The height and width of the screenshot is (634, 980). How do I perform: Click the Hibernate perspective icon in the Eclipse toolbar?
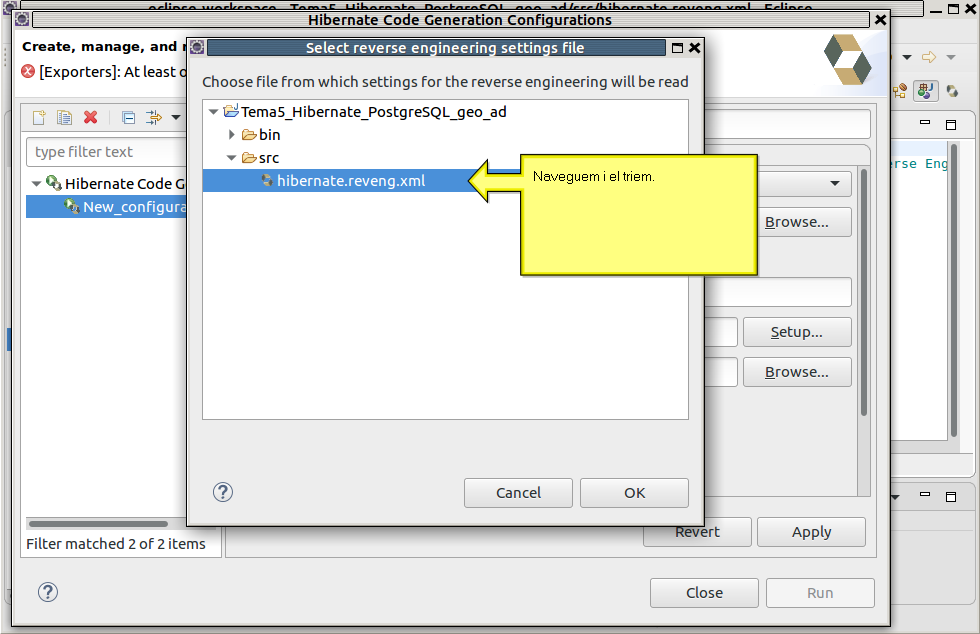[x=926, y=91]
